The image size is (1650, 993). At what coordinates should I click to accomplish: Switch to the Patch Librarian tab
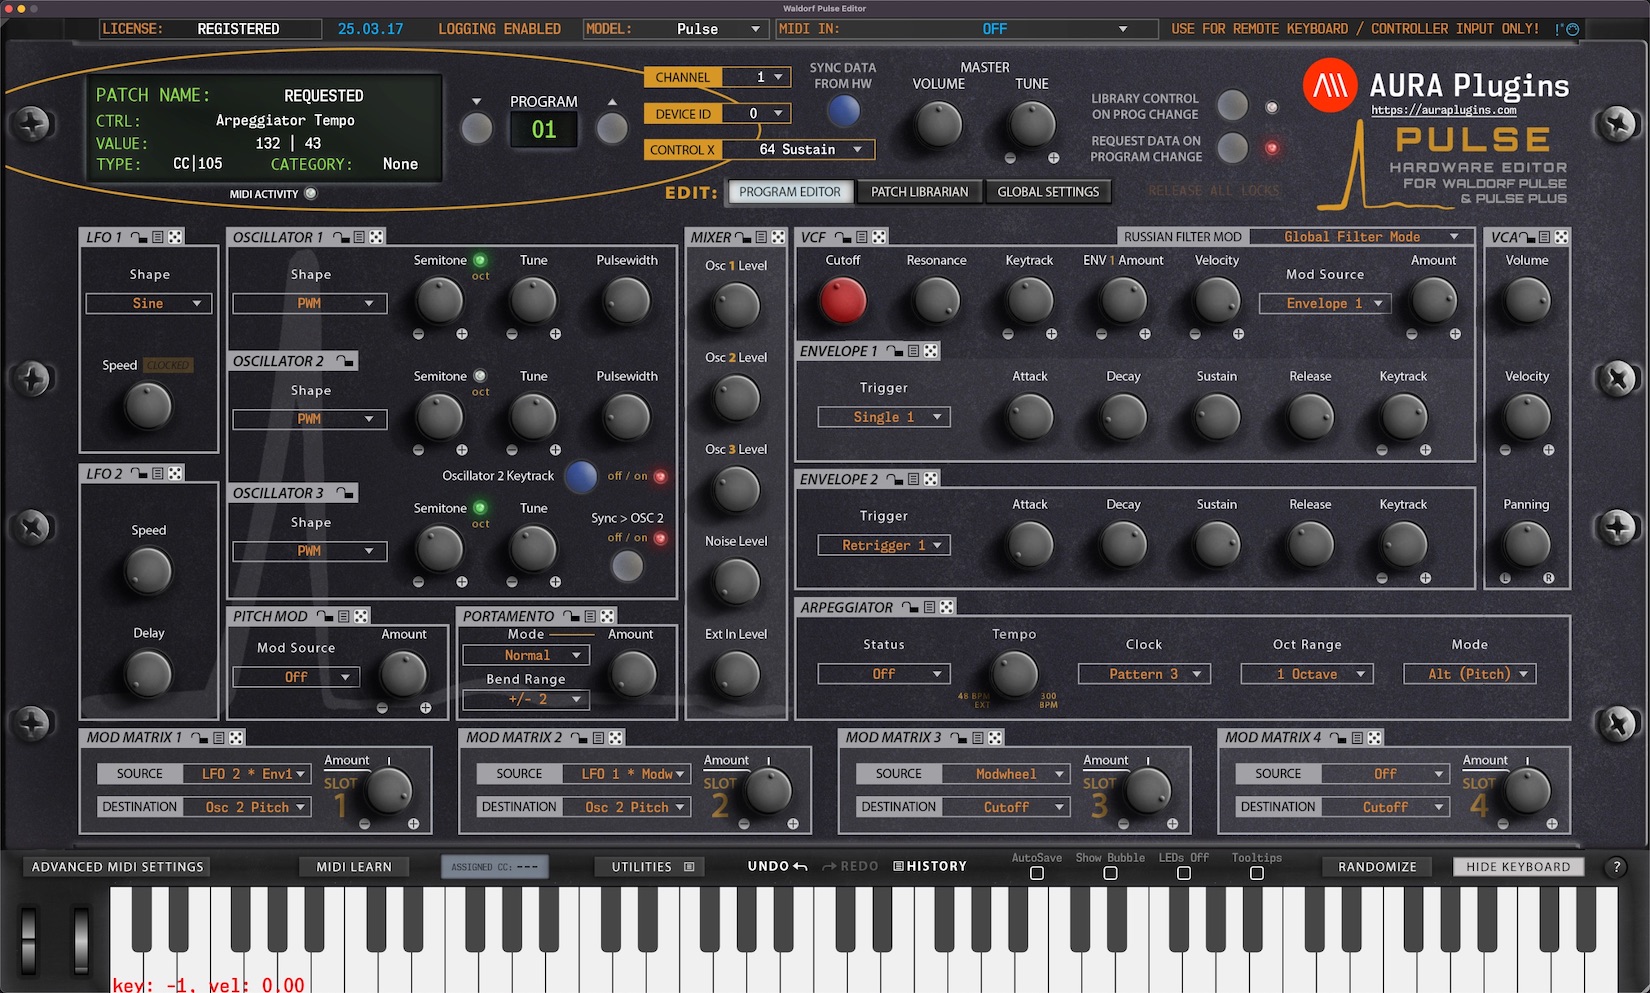point(920,192)
